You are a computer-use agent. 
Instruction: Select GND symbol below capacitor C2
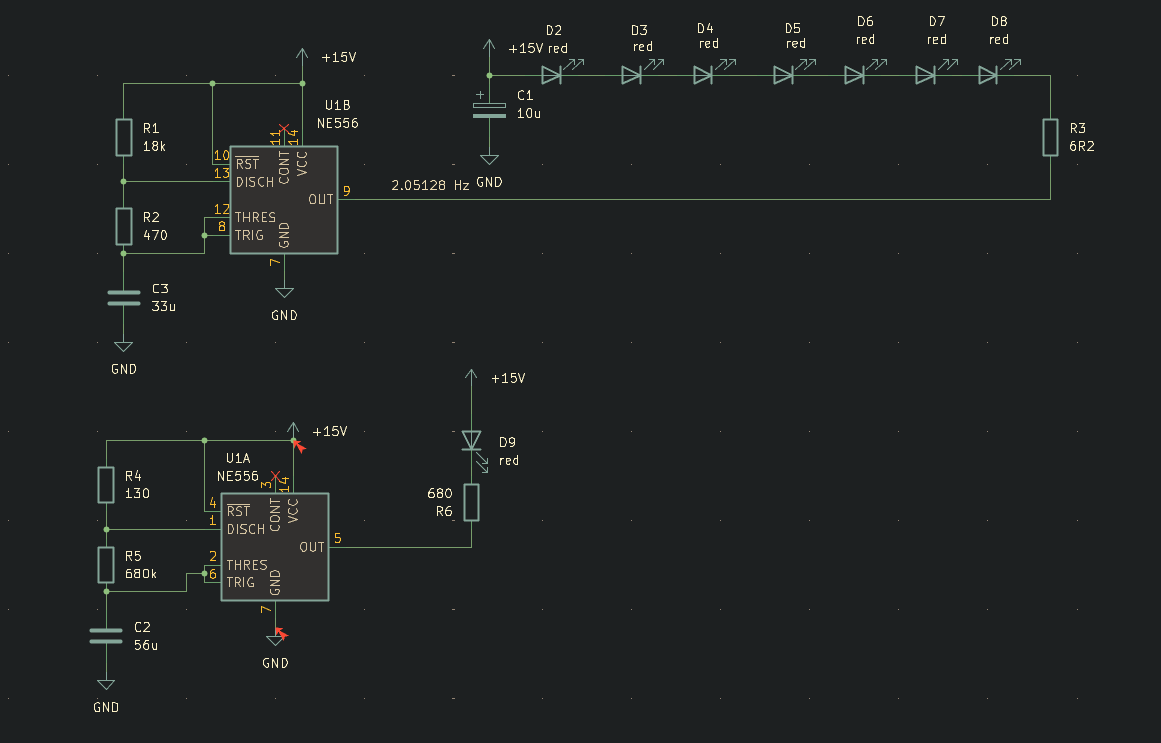(106, 685)
